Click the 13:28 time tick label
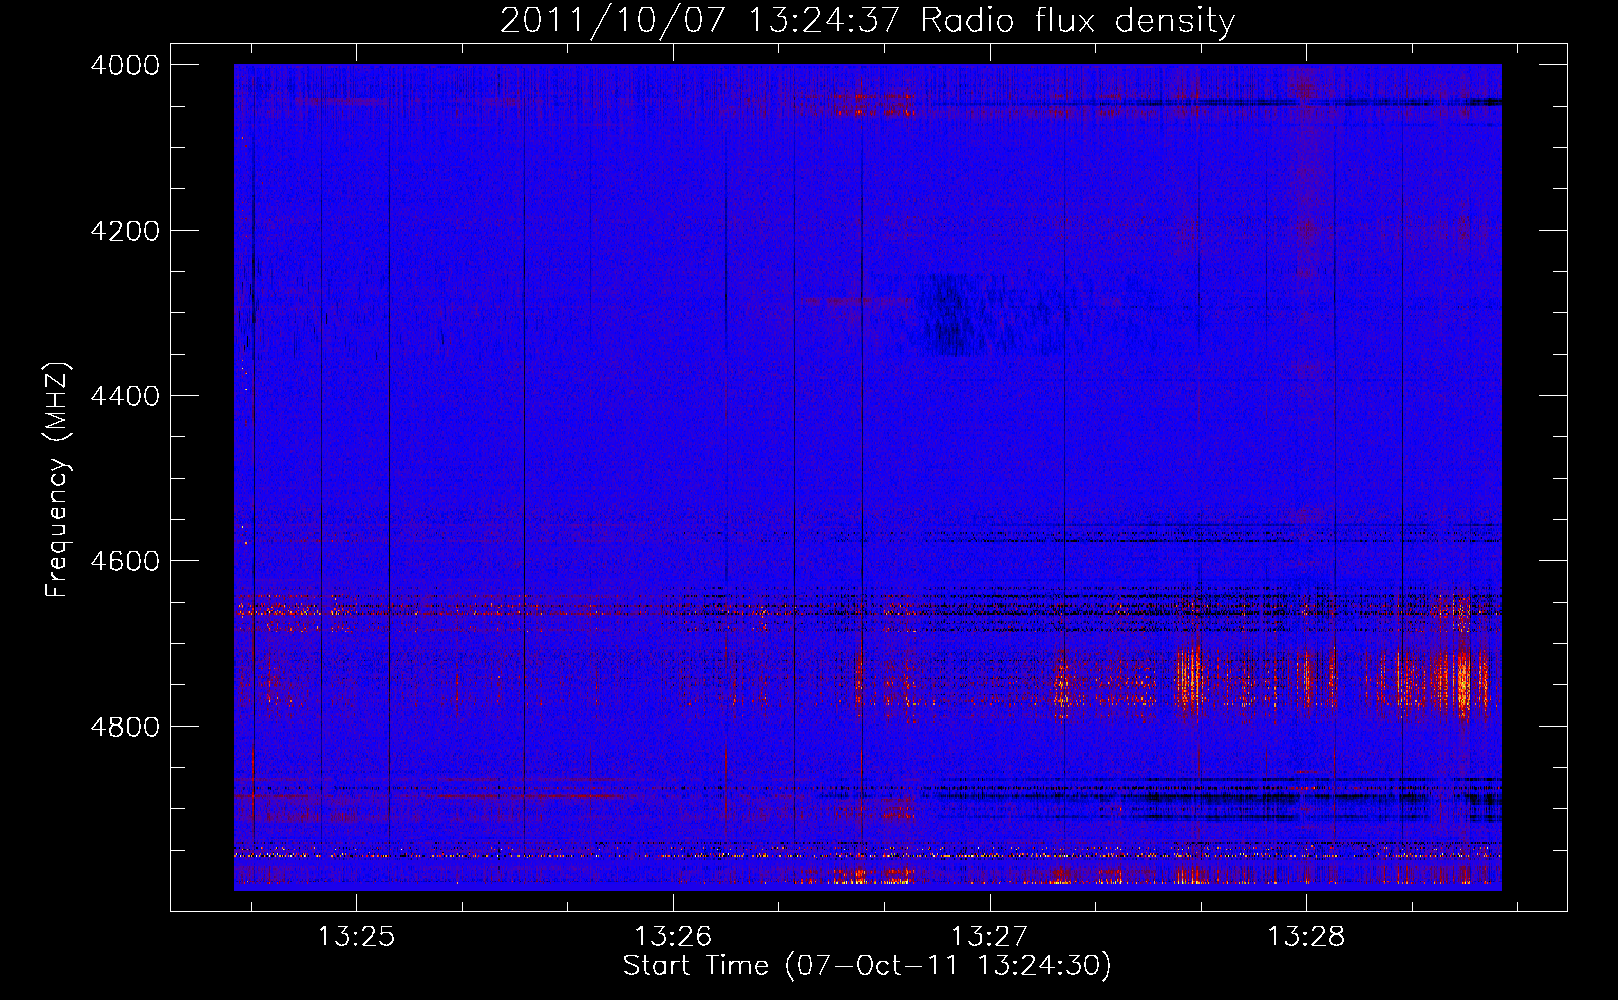This screenshot has height=1000, width=1618. 1306,936
